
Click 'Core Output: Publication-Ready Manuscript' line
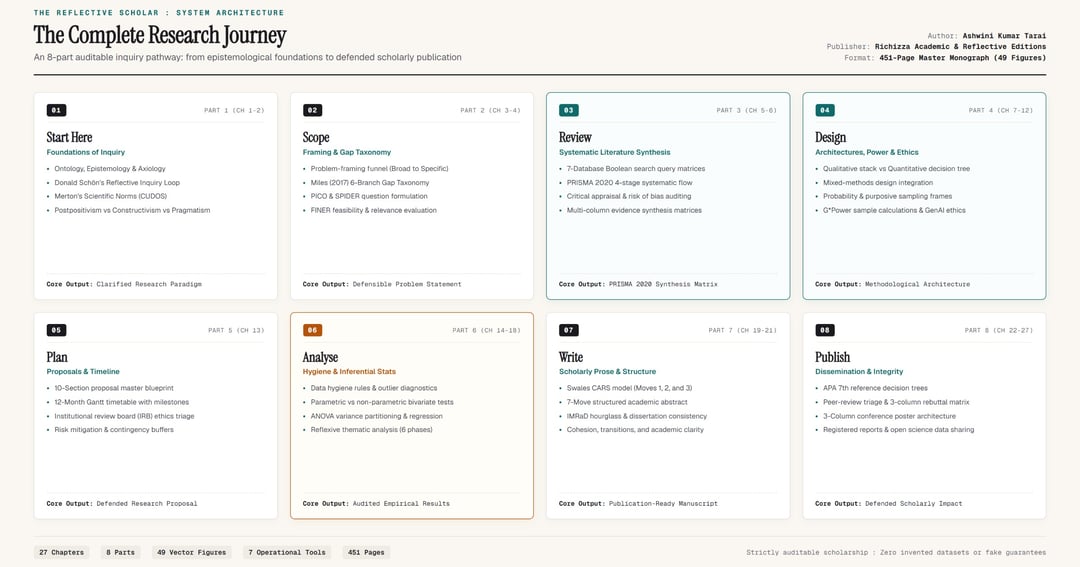click(x=638, y=504)
